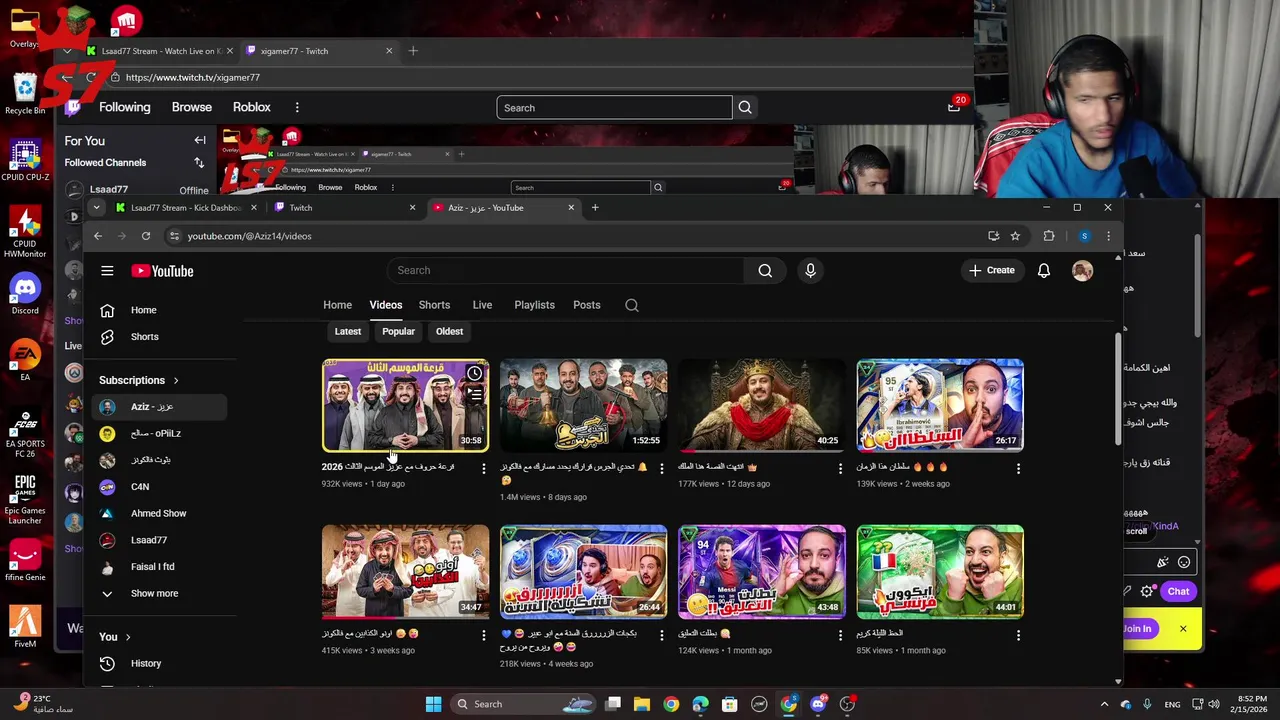Click the YouTube address bar URL
1280x720 pixels.
[x=249, y=236]
